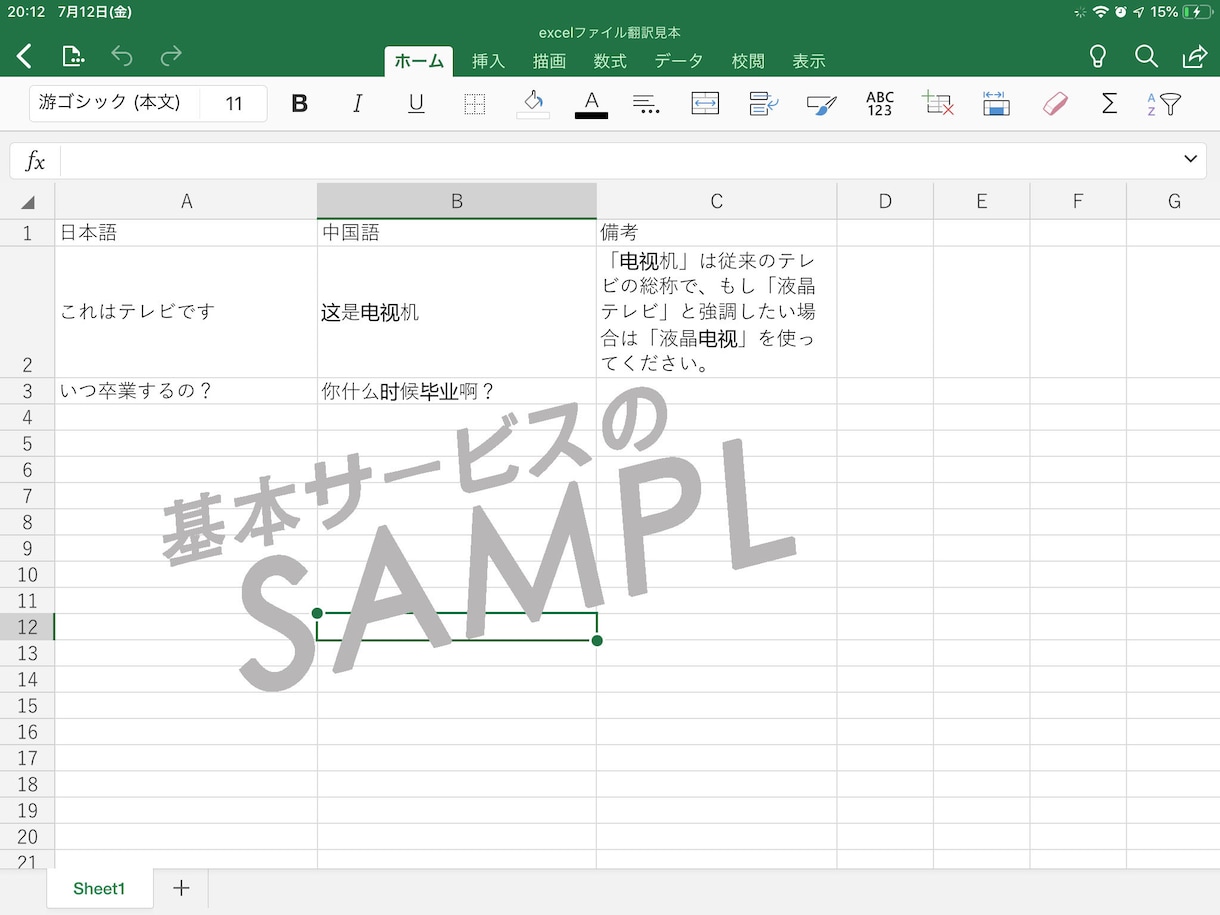
Task: Select column A header
Action: (186, 201)
